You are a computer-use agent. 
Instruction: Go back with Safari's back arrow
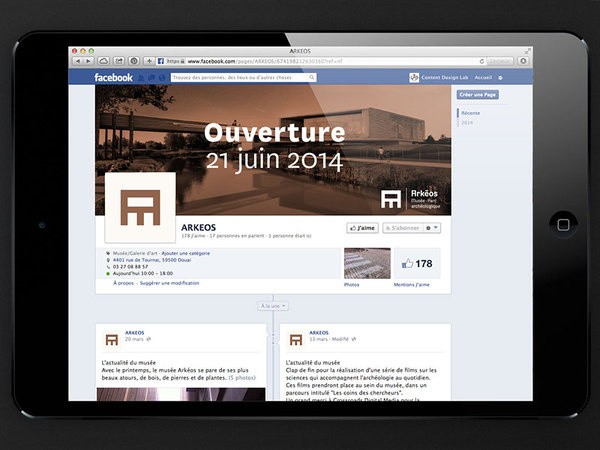[78, 61]
